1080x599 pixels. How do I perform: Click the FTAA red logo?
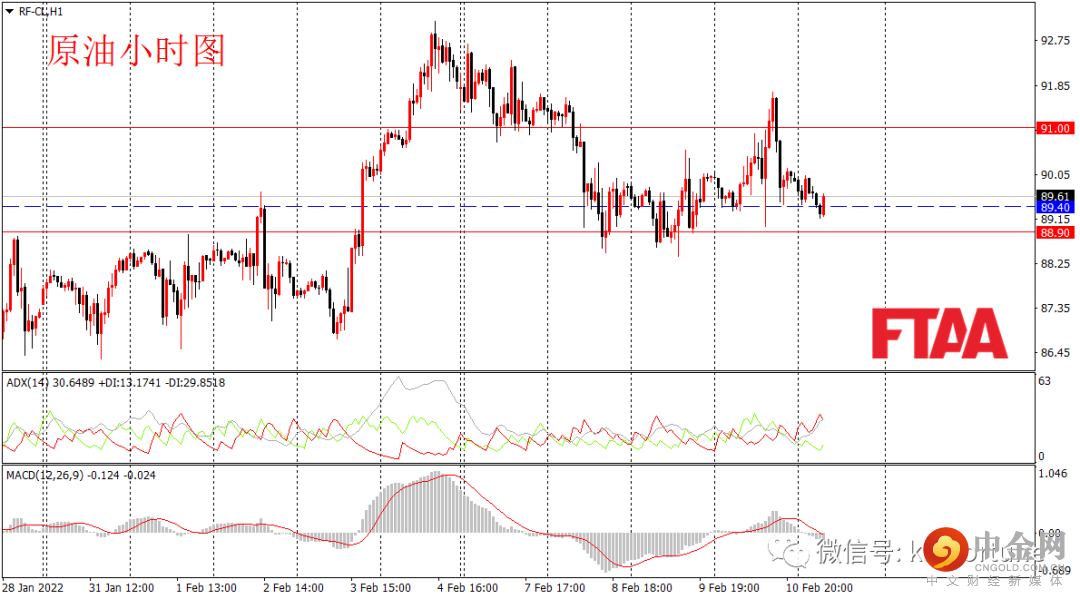[x=939, y=333]
